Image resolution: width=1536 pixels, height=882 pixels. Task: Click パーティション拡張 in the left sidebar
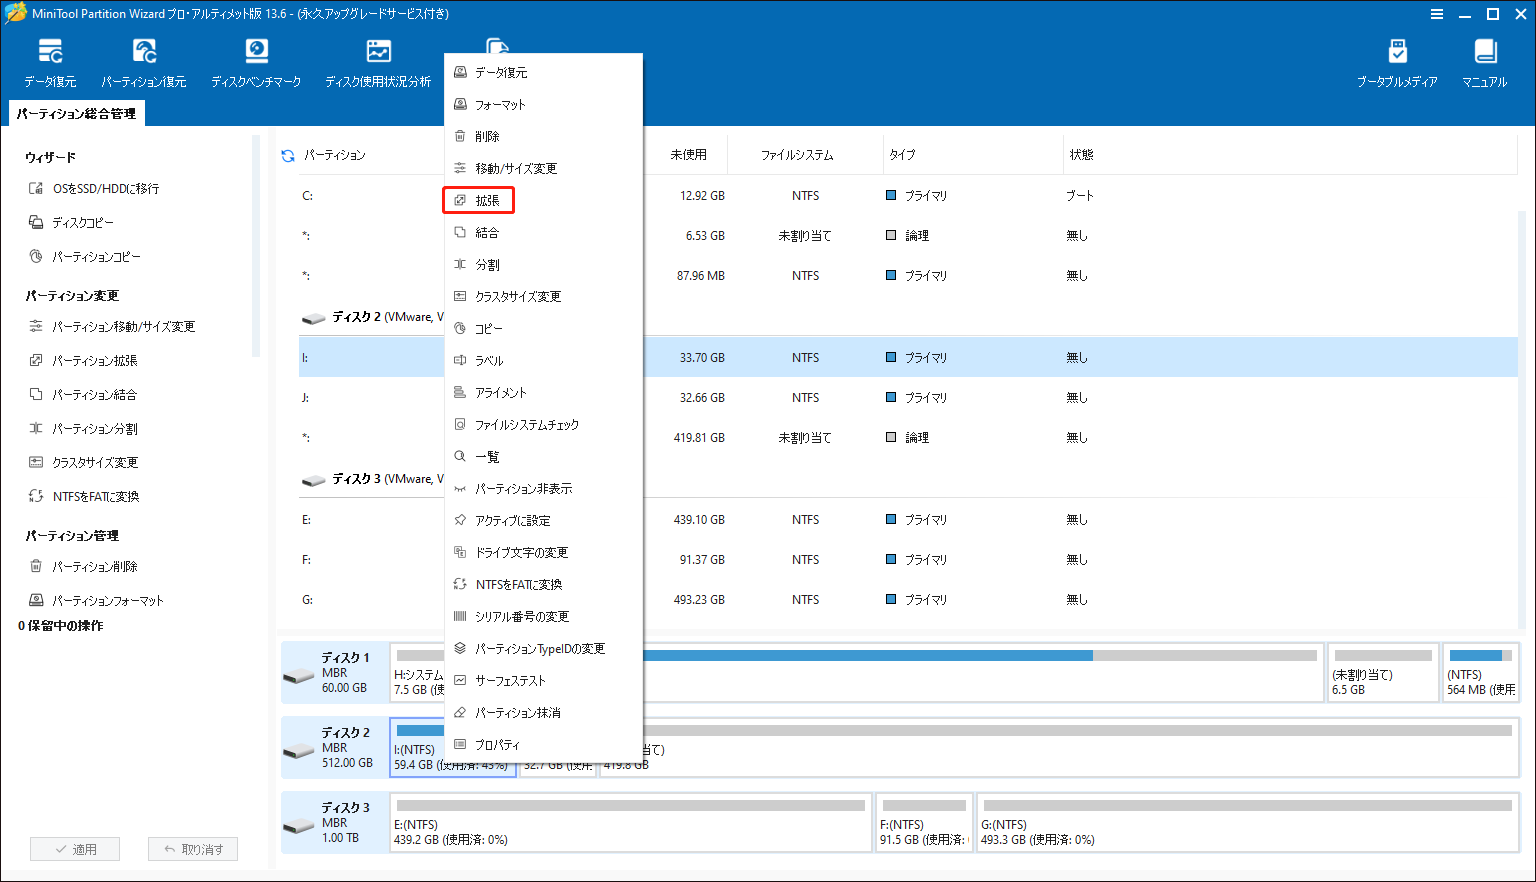pyautogui.click(x=83, y=360)
